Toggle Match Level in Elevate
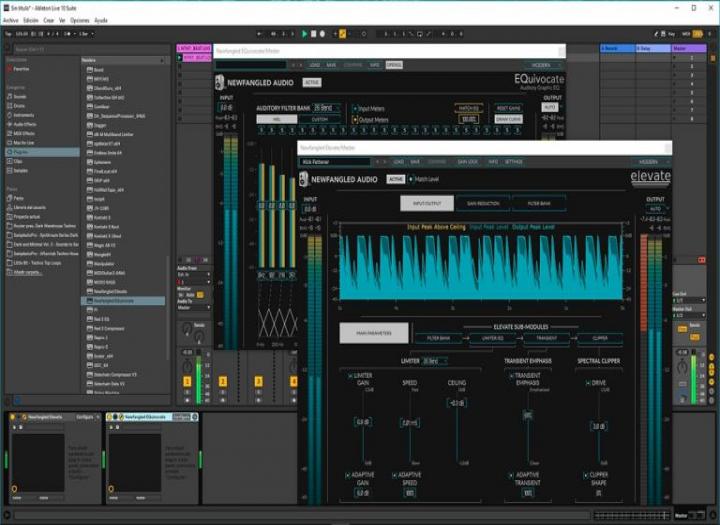Viewport: 720px width, 525px height. click(x=411, y=179)
